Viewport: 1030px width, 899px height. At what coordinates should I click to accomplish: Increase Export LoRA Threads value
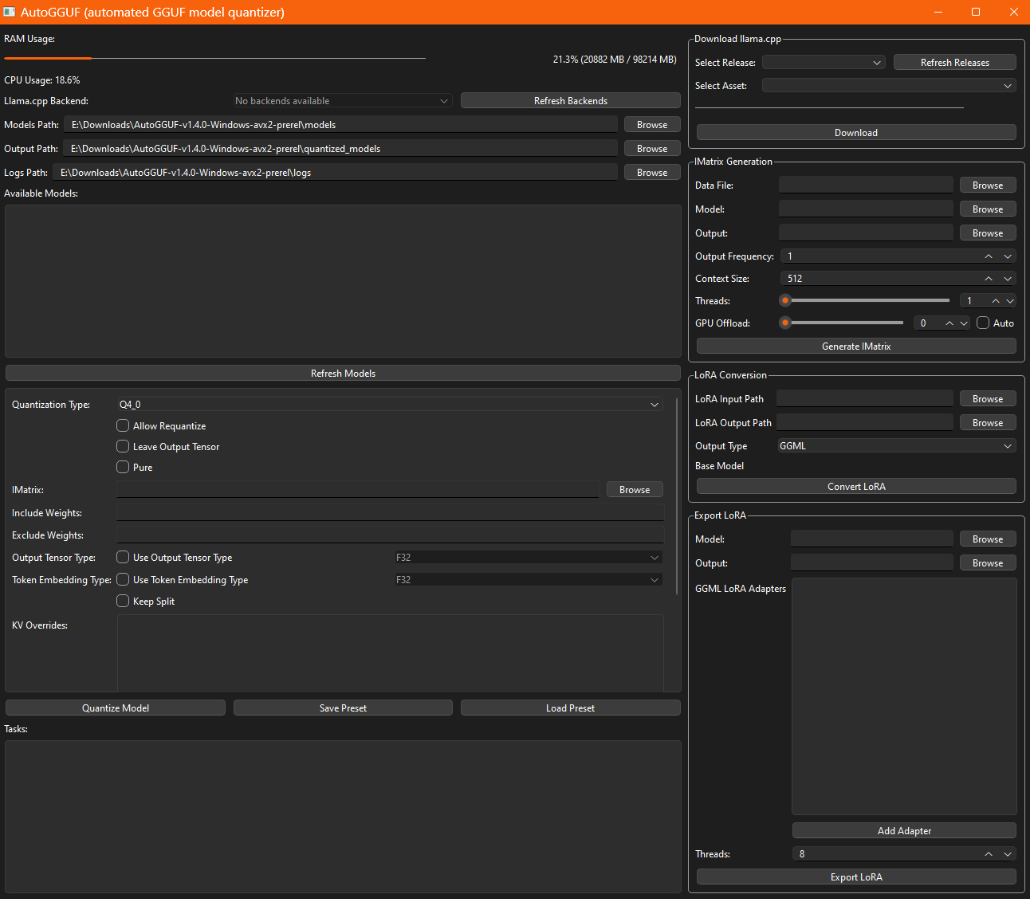989,854
